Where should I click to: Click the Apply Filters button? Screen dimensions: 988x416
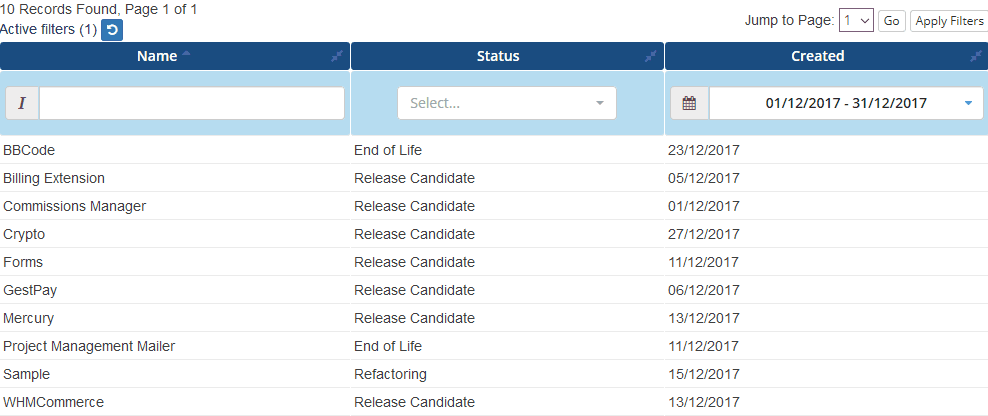tap(949, 21)
